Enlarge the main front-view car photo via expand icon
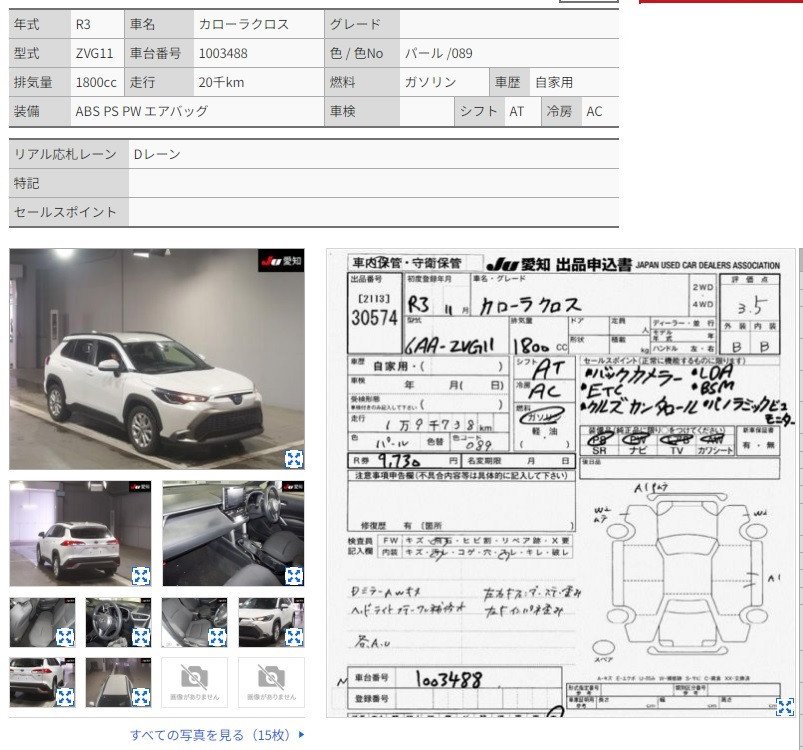The height and width of the screenshot is (750, 803). (294, 459)
